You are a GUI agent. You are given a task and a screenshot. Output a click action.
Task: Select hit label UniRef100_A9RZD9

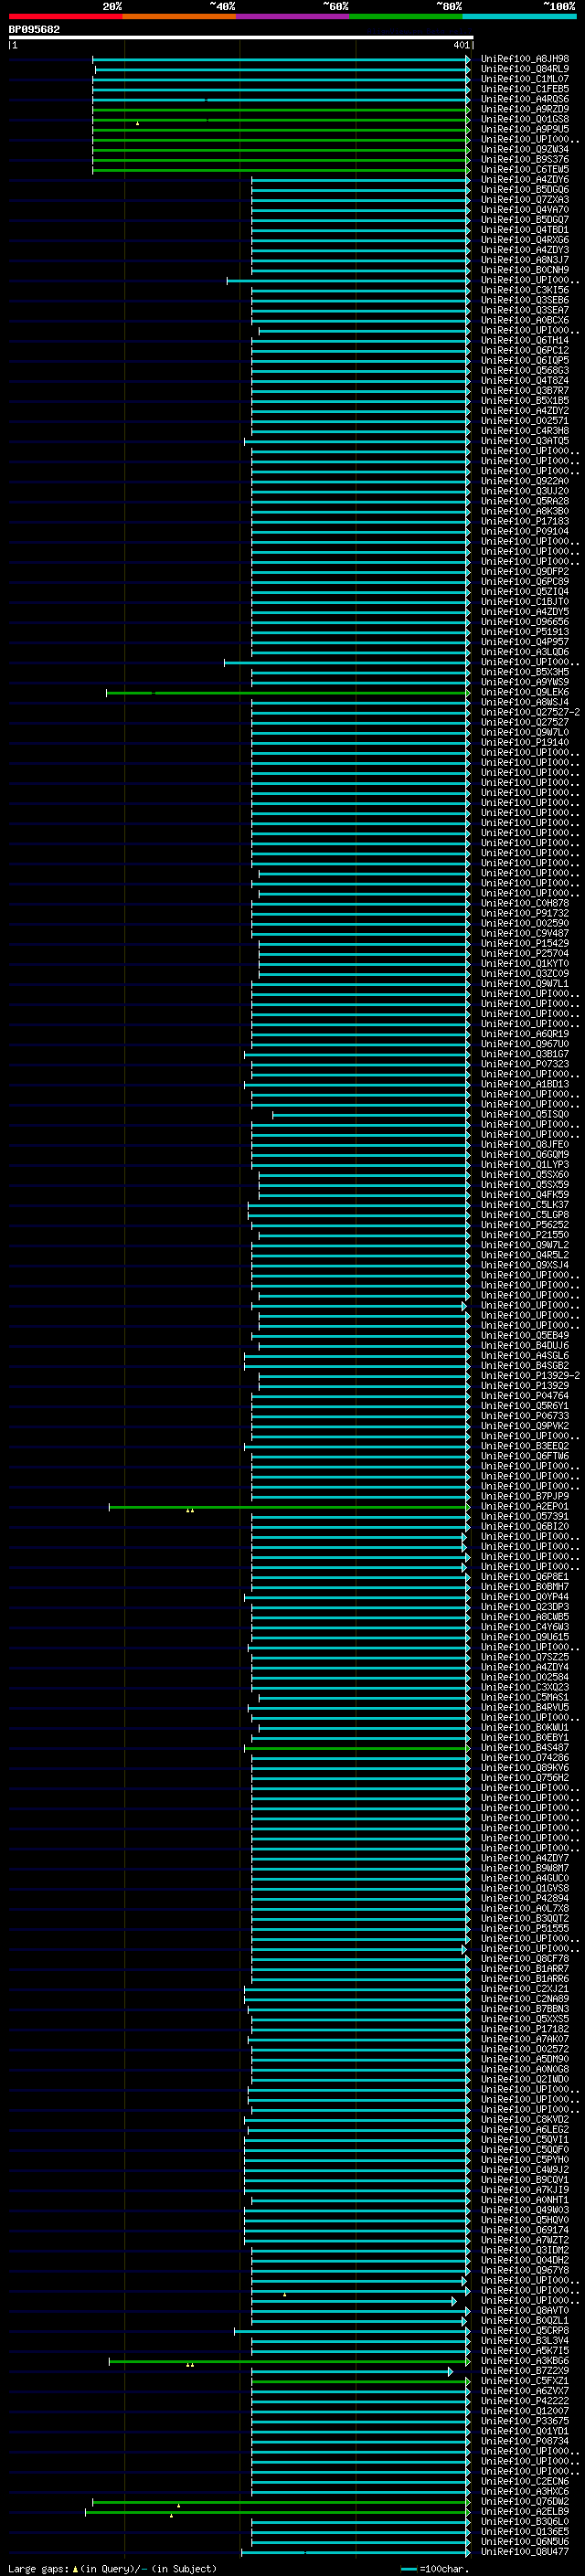pos(525,109)
